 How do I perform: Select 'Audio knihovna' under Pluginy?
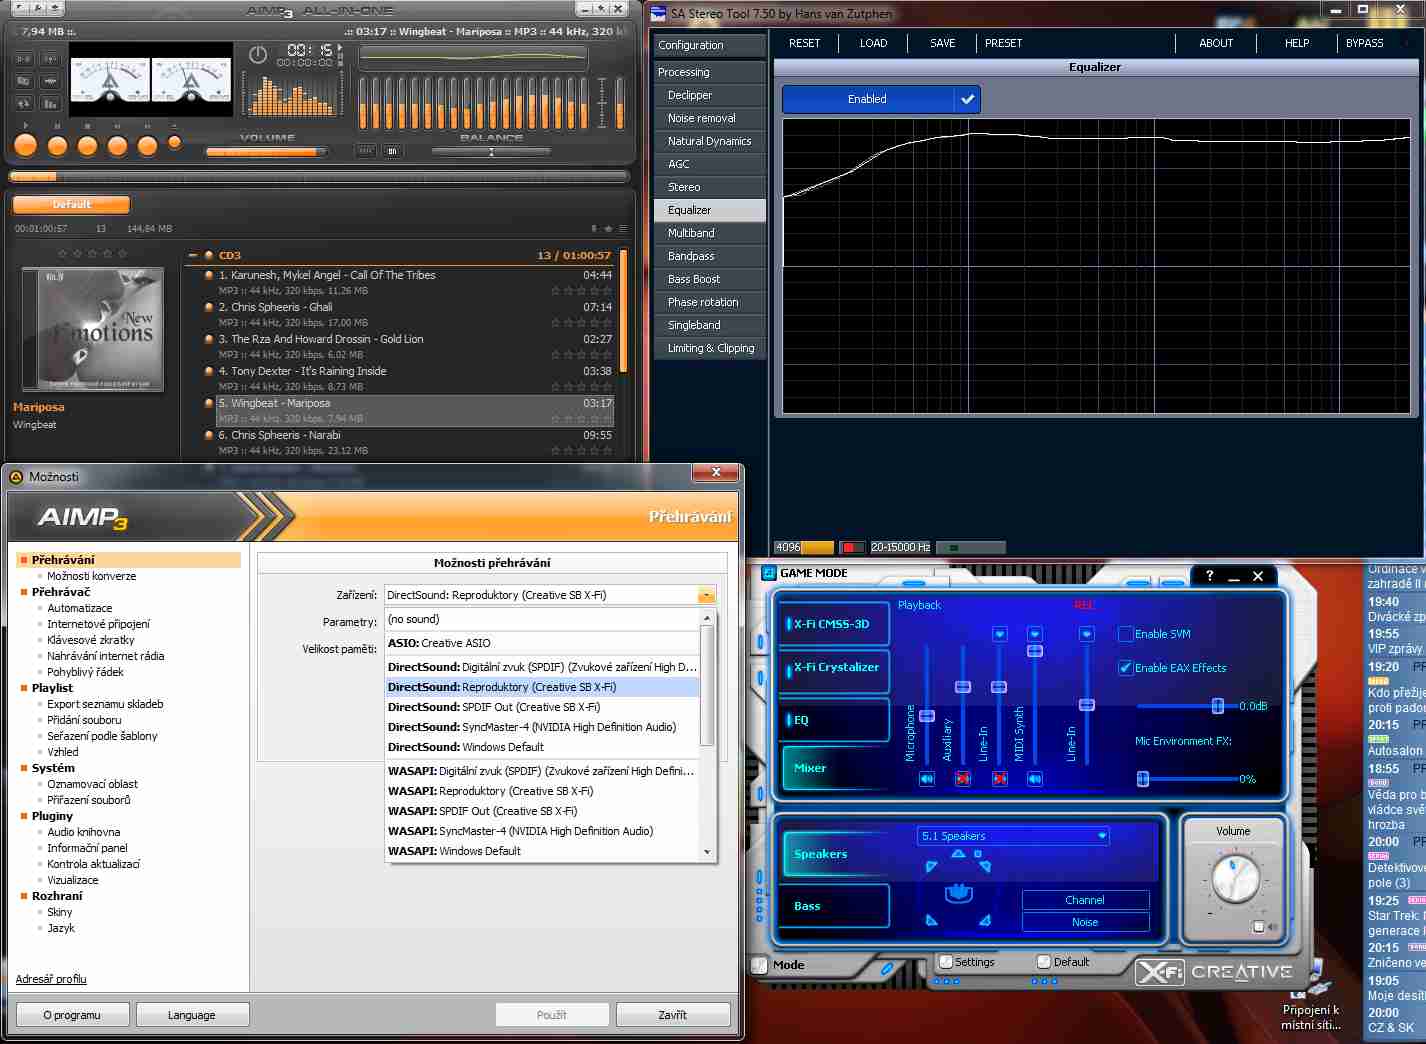(84, 832)
